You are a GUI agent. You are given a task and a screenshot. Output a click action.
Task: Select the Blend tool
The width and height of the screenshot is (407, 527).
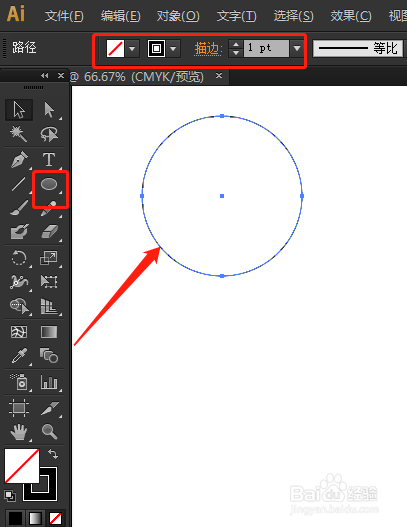49,356
